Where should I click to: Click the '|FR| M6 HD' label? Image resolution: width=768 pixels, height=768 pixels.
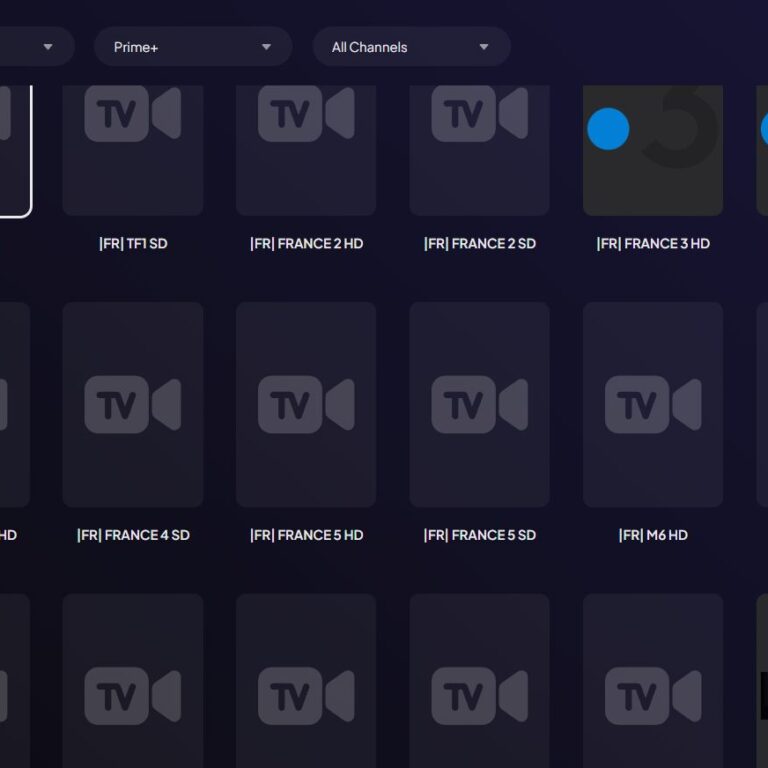point(653,535)
